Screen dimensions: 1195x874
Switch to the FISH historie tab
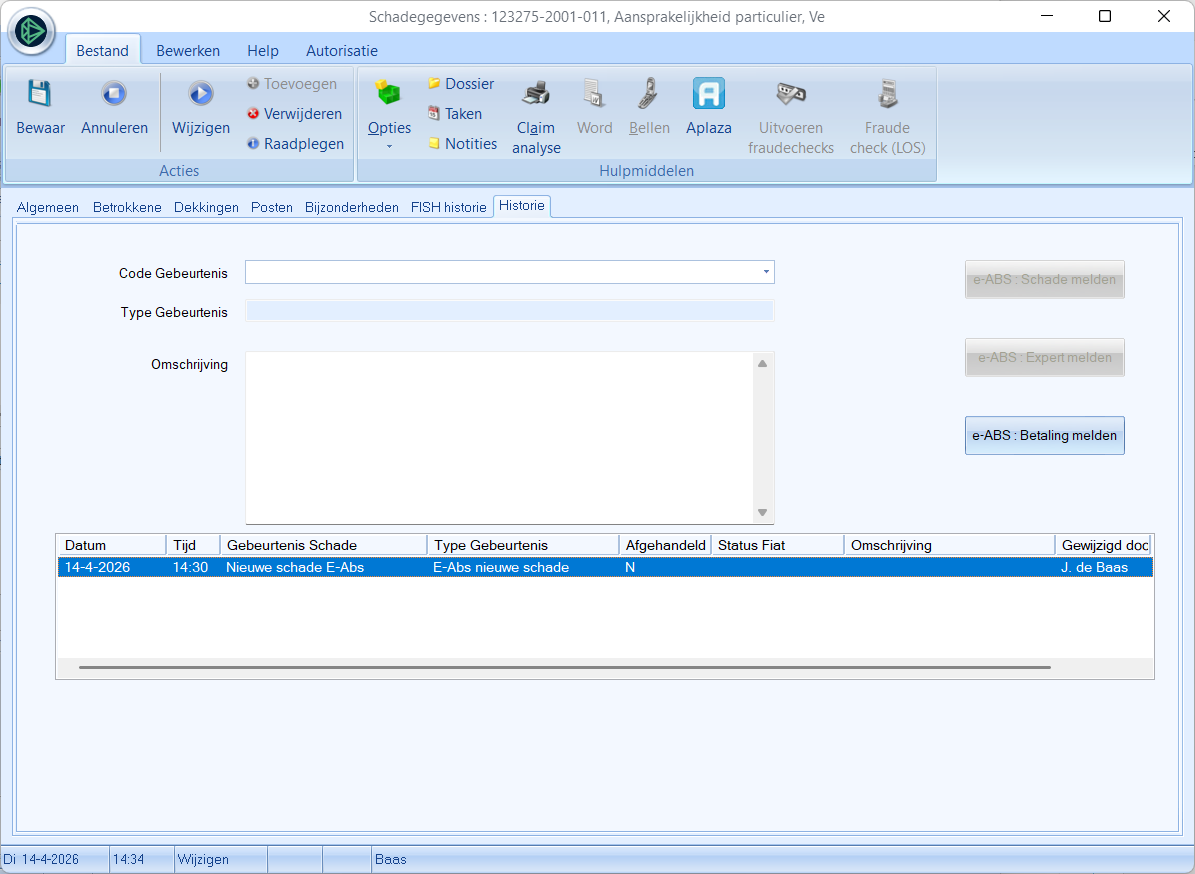coord(448,207)
